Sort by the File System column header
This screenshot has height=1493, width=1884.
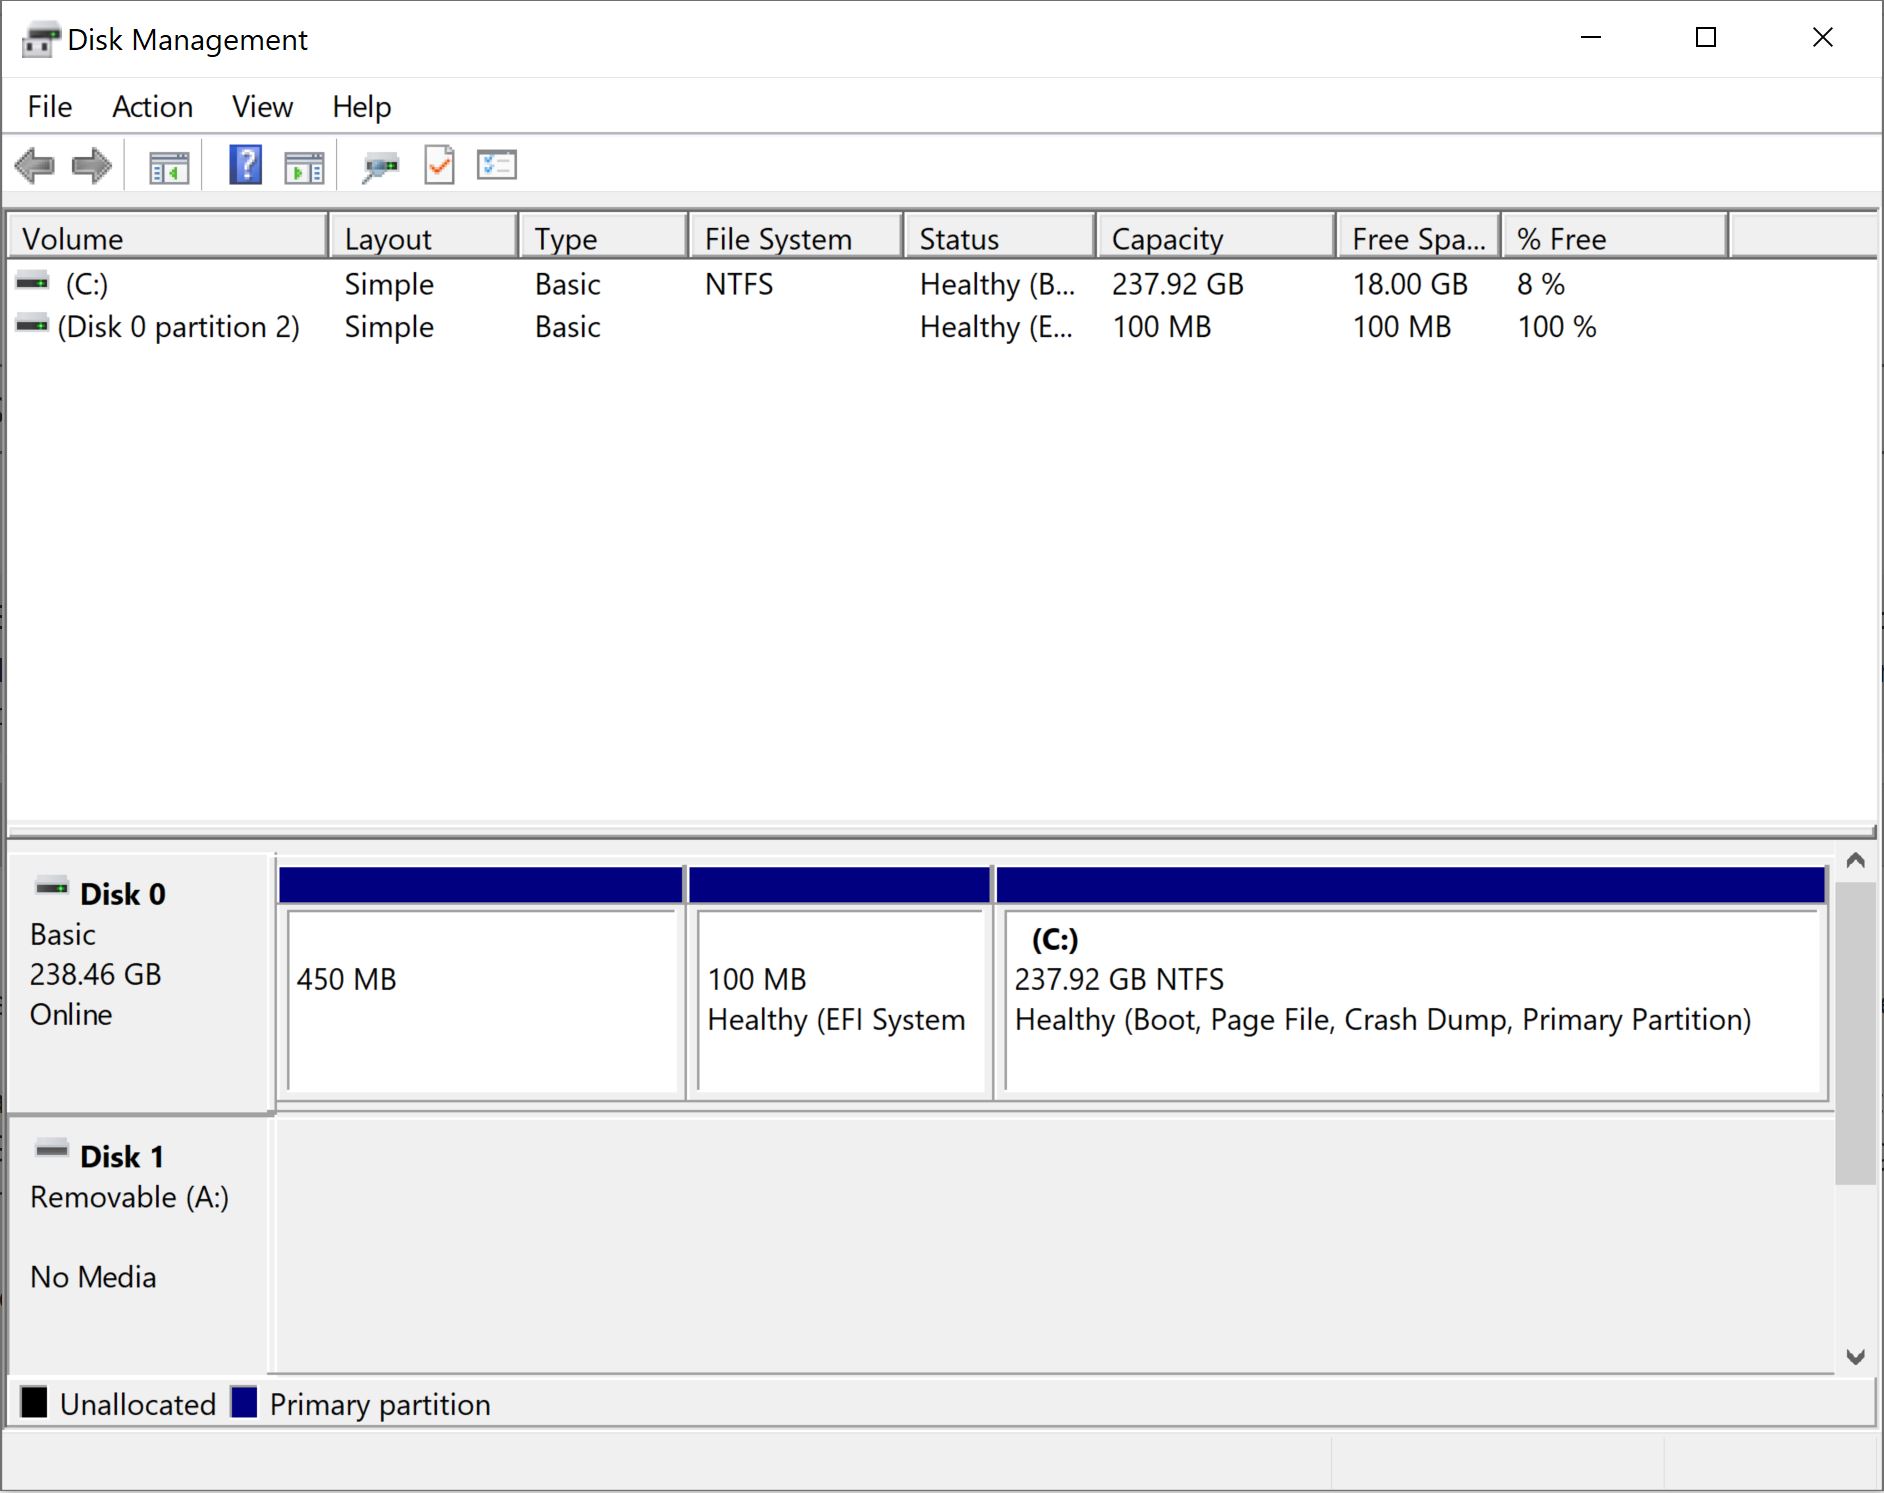796,239
